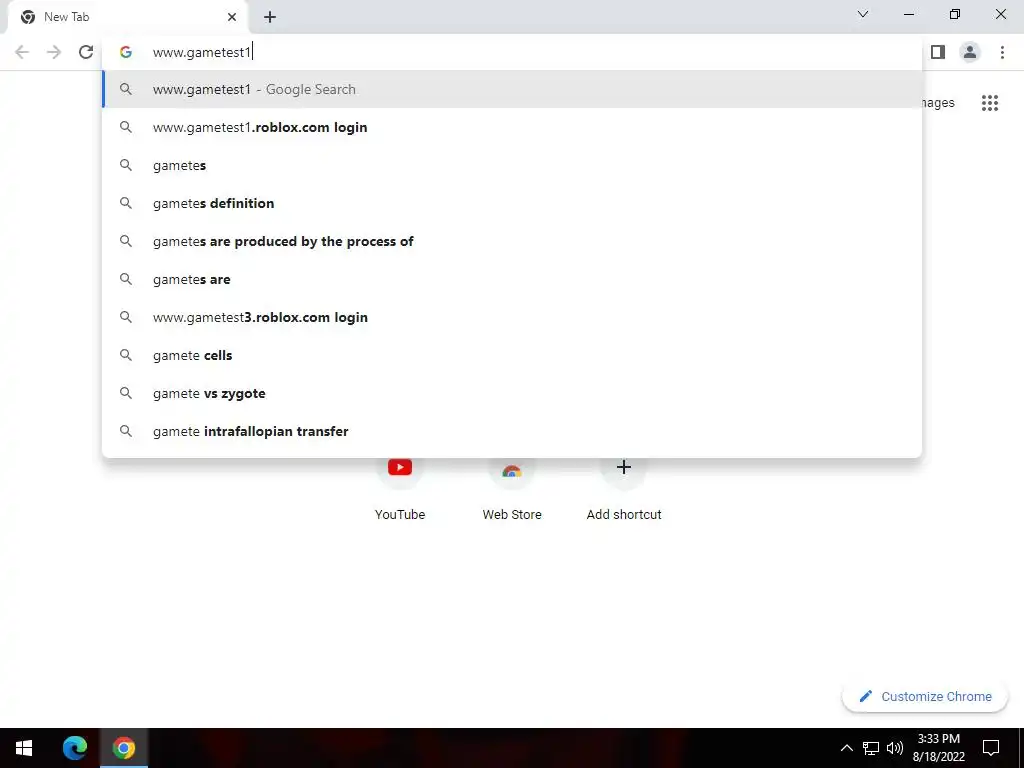
Task: Open the clock showing 3:33 PM
Action: [938, 748]
